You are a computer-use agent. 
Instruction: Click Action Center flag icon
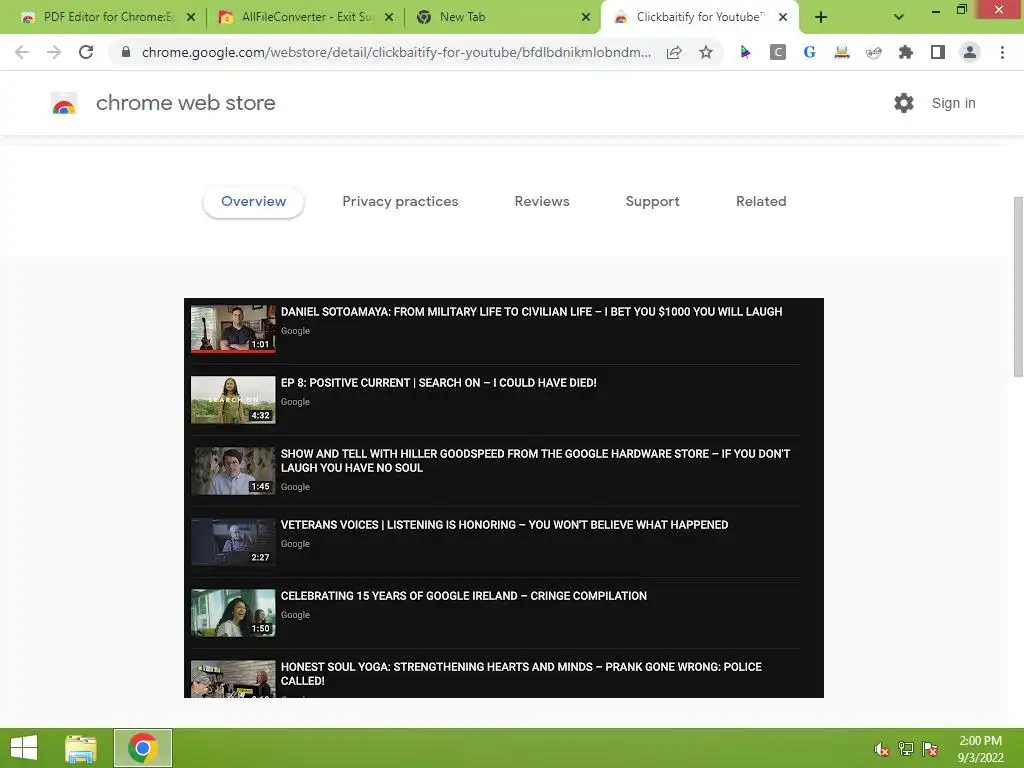[930, 749]
